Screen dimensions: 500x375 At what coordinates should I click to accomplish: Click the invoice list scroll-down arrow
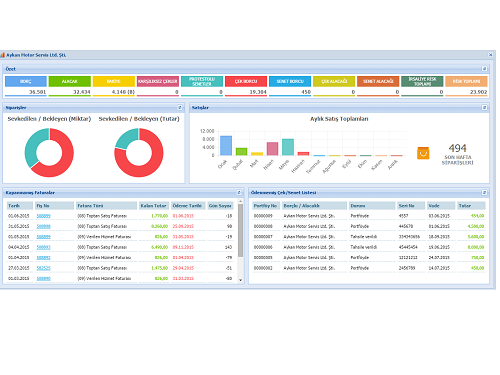pos(240,280)
